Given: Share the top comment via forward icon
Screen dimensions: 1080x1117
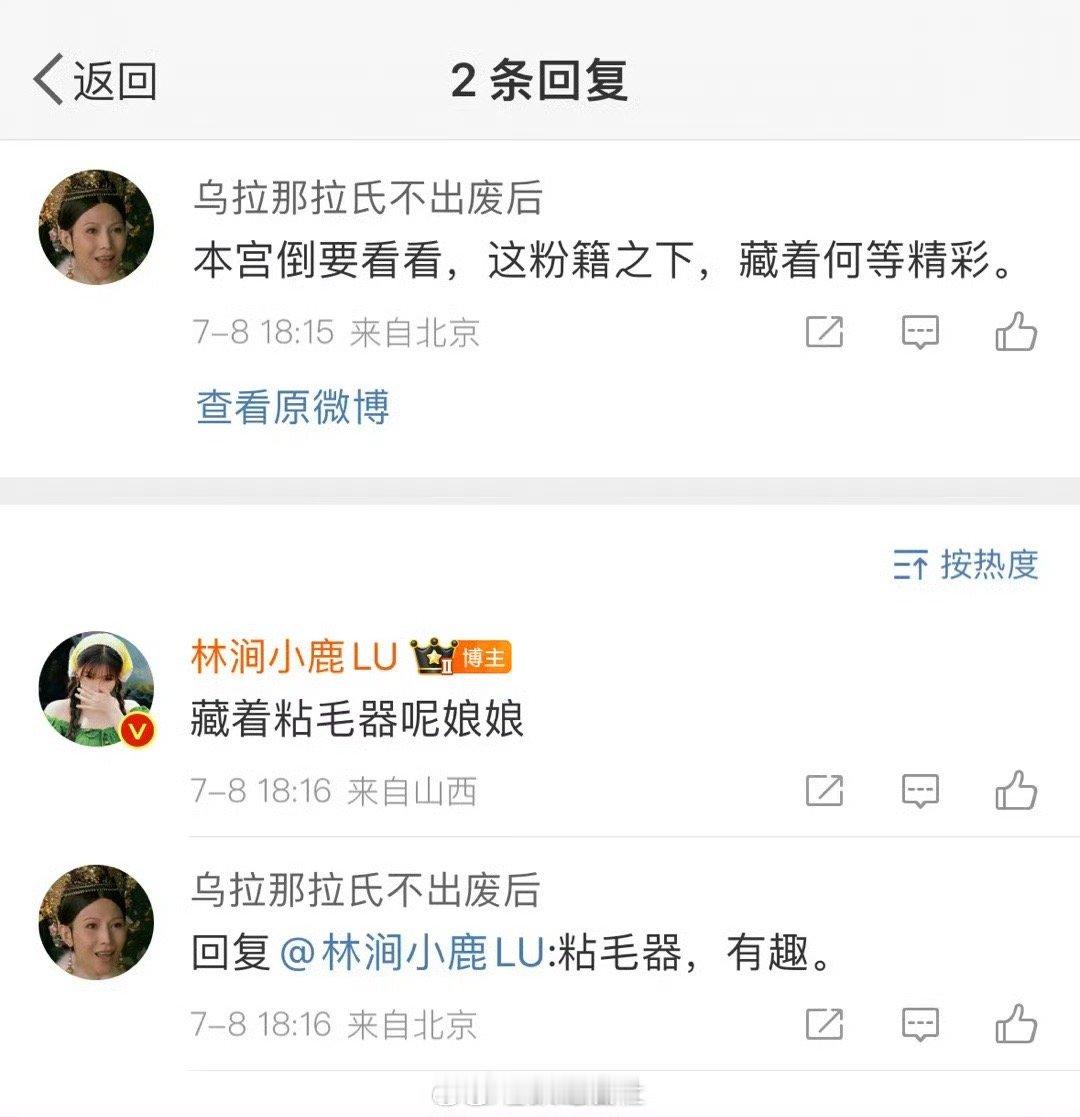Looking at the screenshot, I should (824, 332).
